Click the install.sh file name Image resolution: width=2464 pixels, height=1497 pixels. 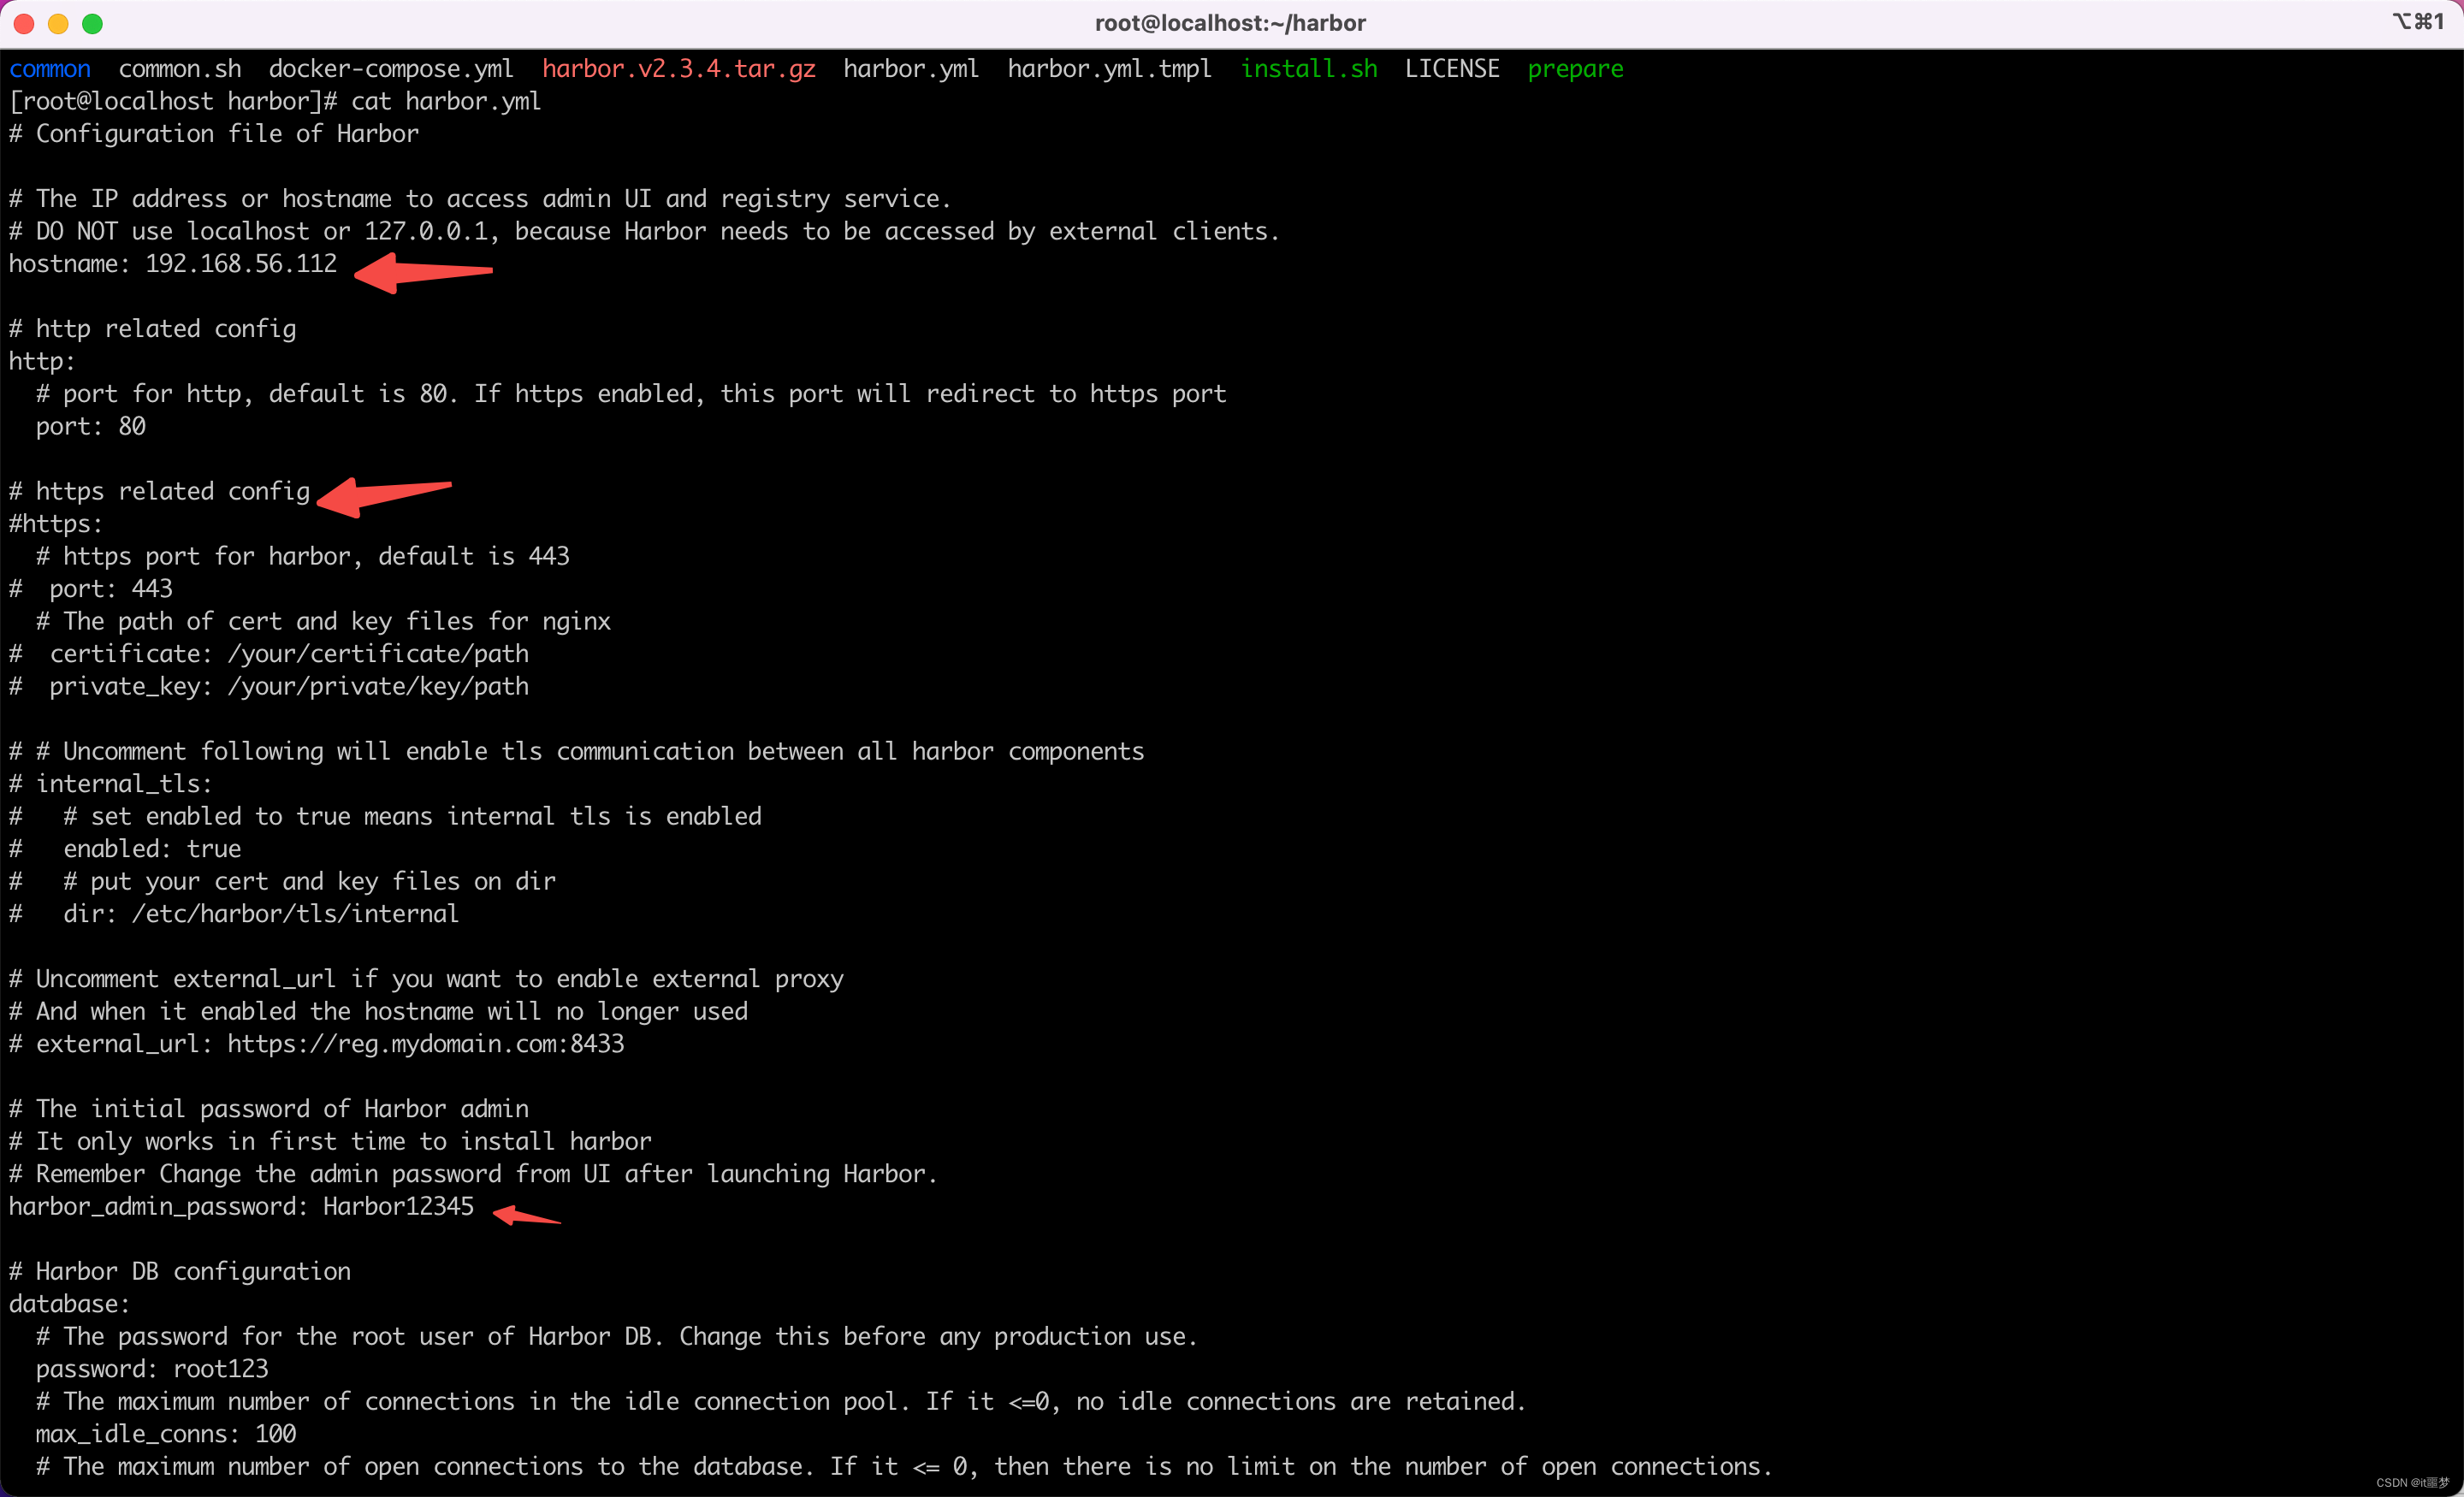pos(1308,69)
